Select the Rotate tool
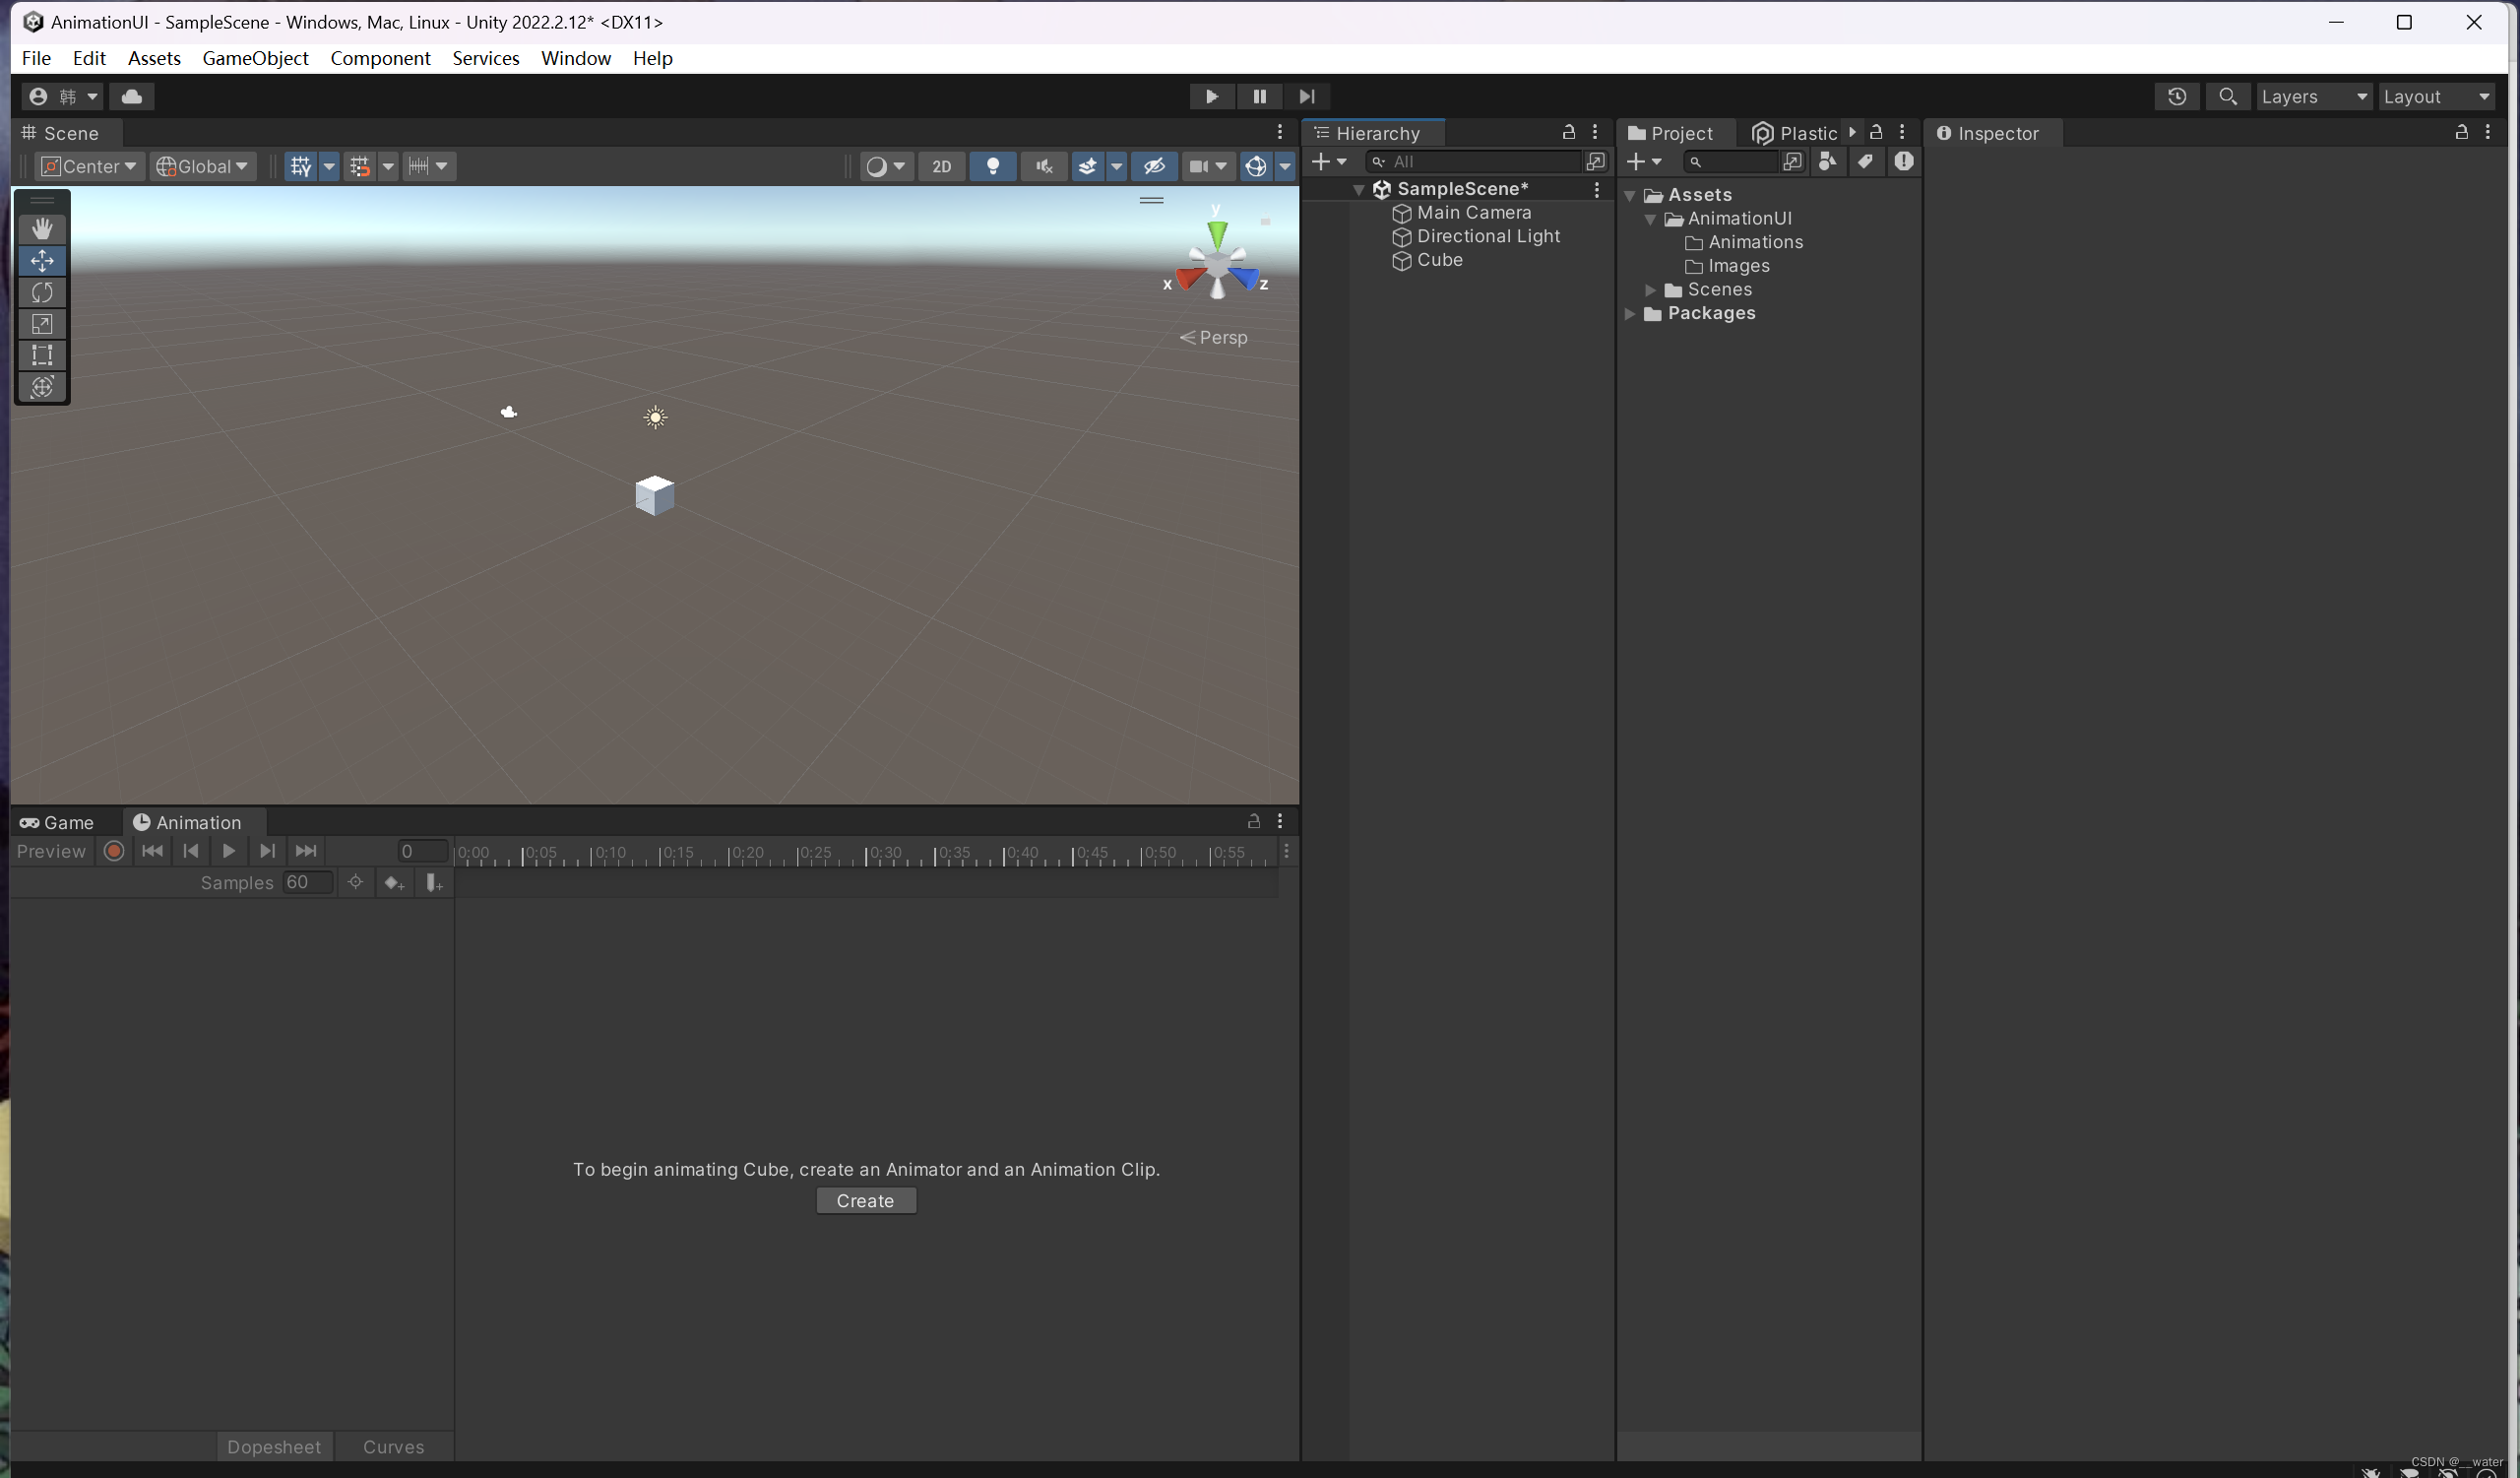Viewport: 2520px width, 1478px height. [42, 292]
